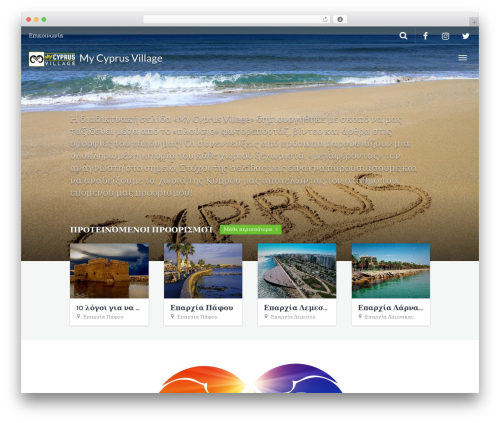Open the hamburger menu icon

tap(462, 58)
